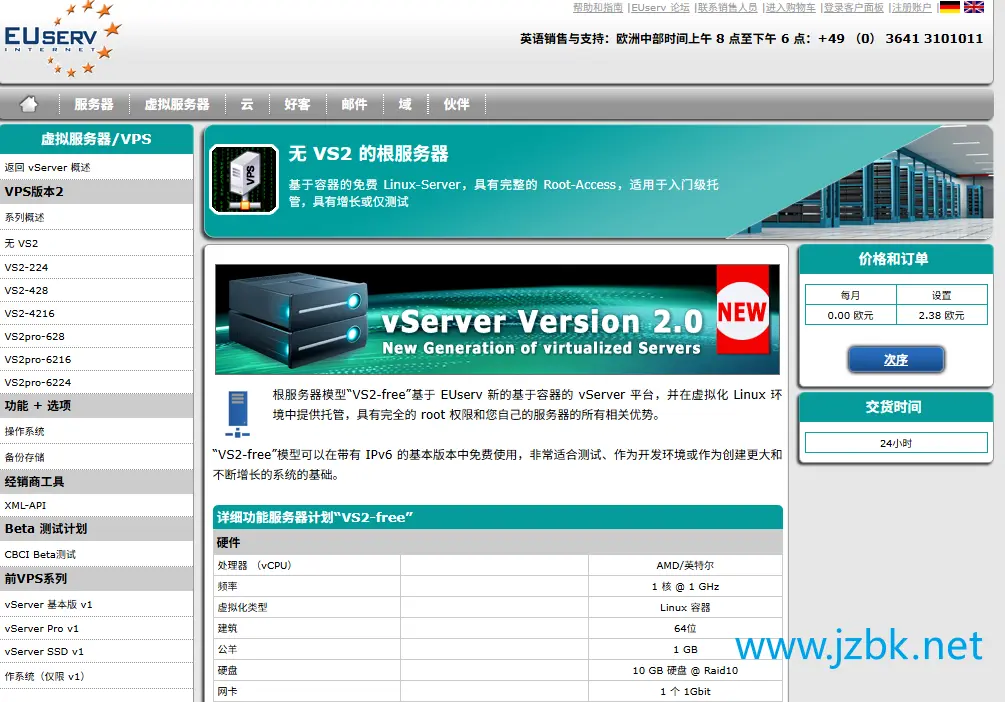Viewport: 1005px width, 702px height.
Task: Click the 经销商工具 section heading
Action: coord(96,481)
